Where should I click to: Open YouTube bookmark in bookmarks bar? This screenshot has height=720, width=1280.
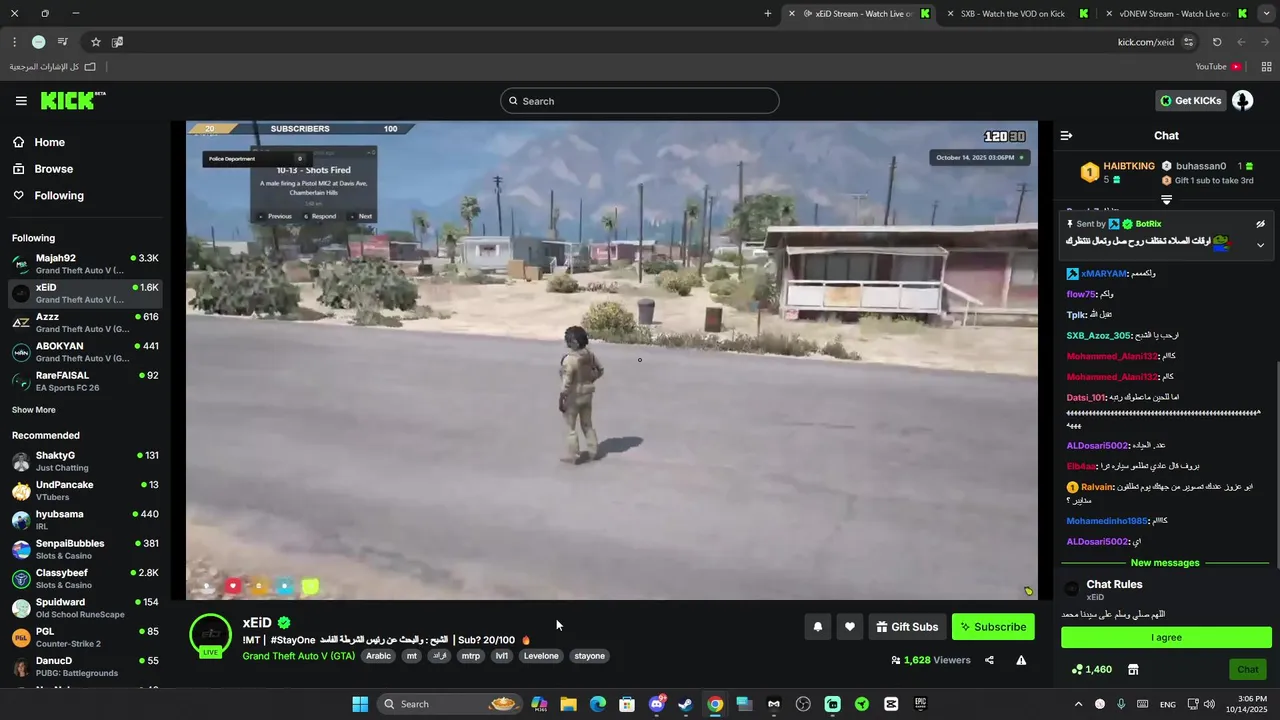1218,67
